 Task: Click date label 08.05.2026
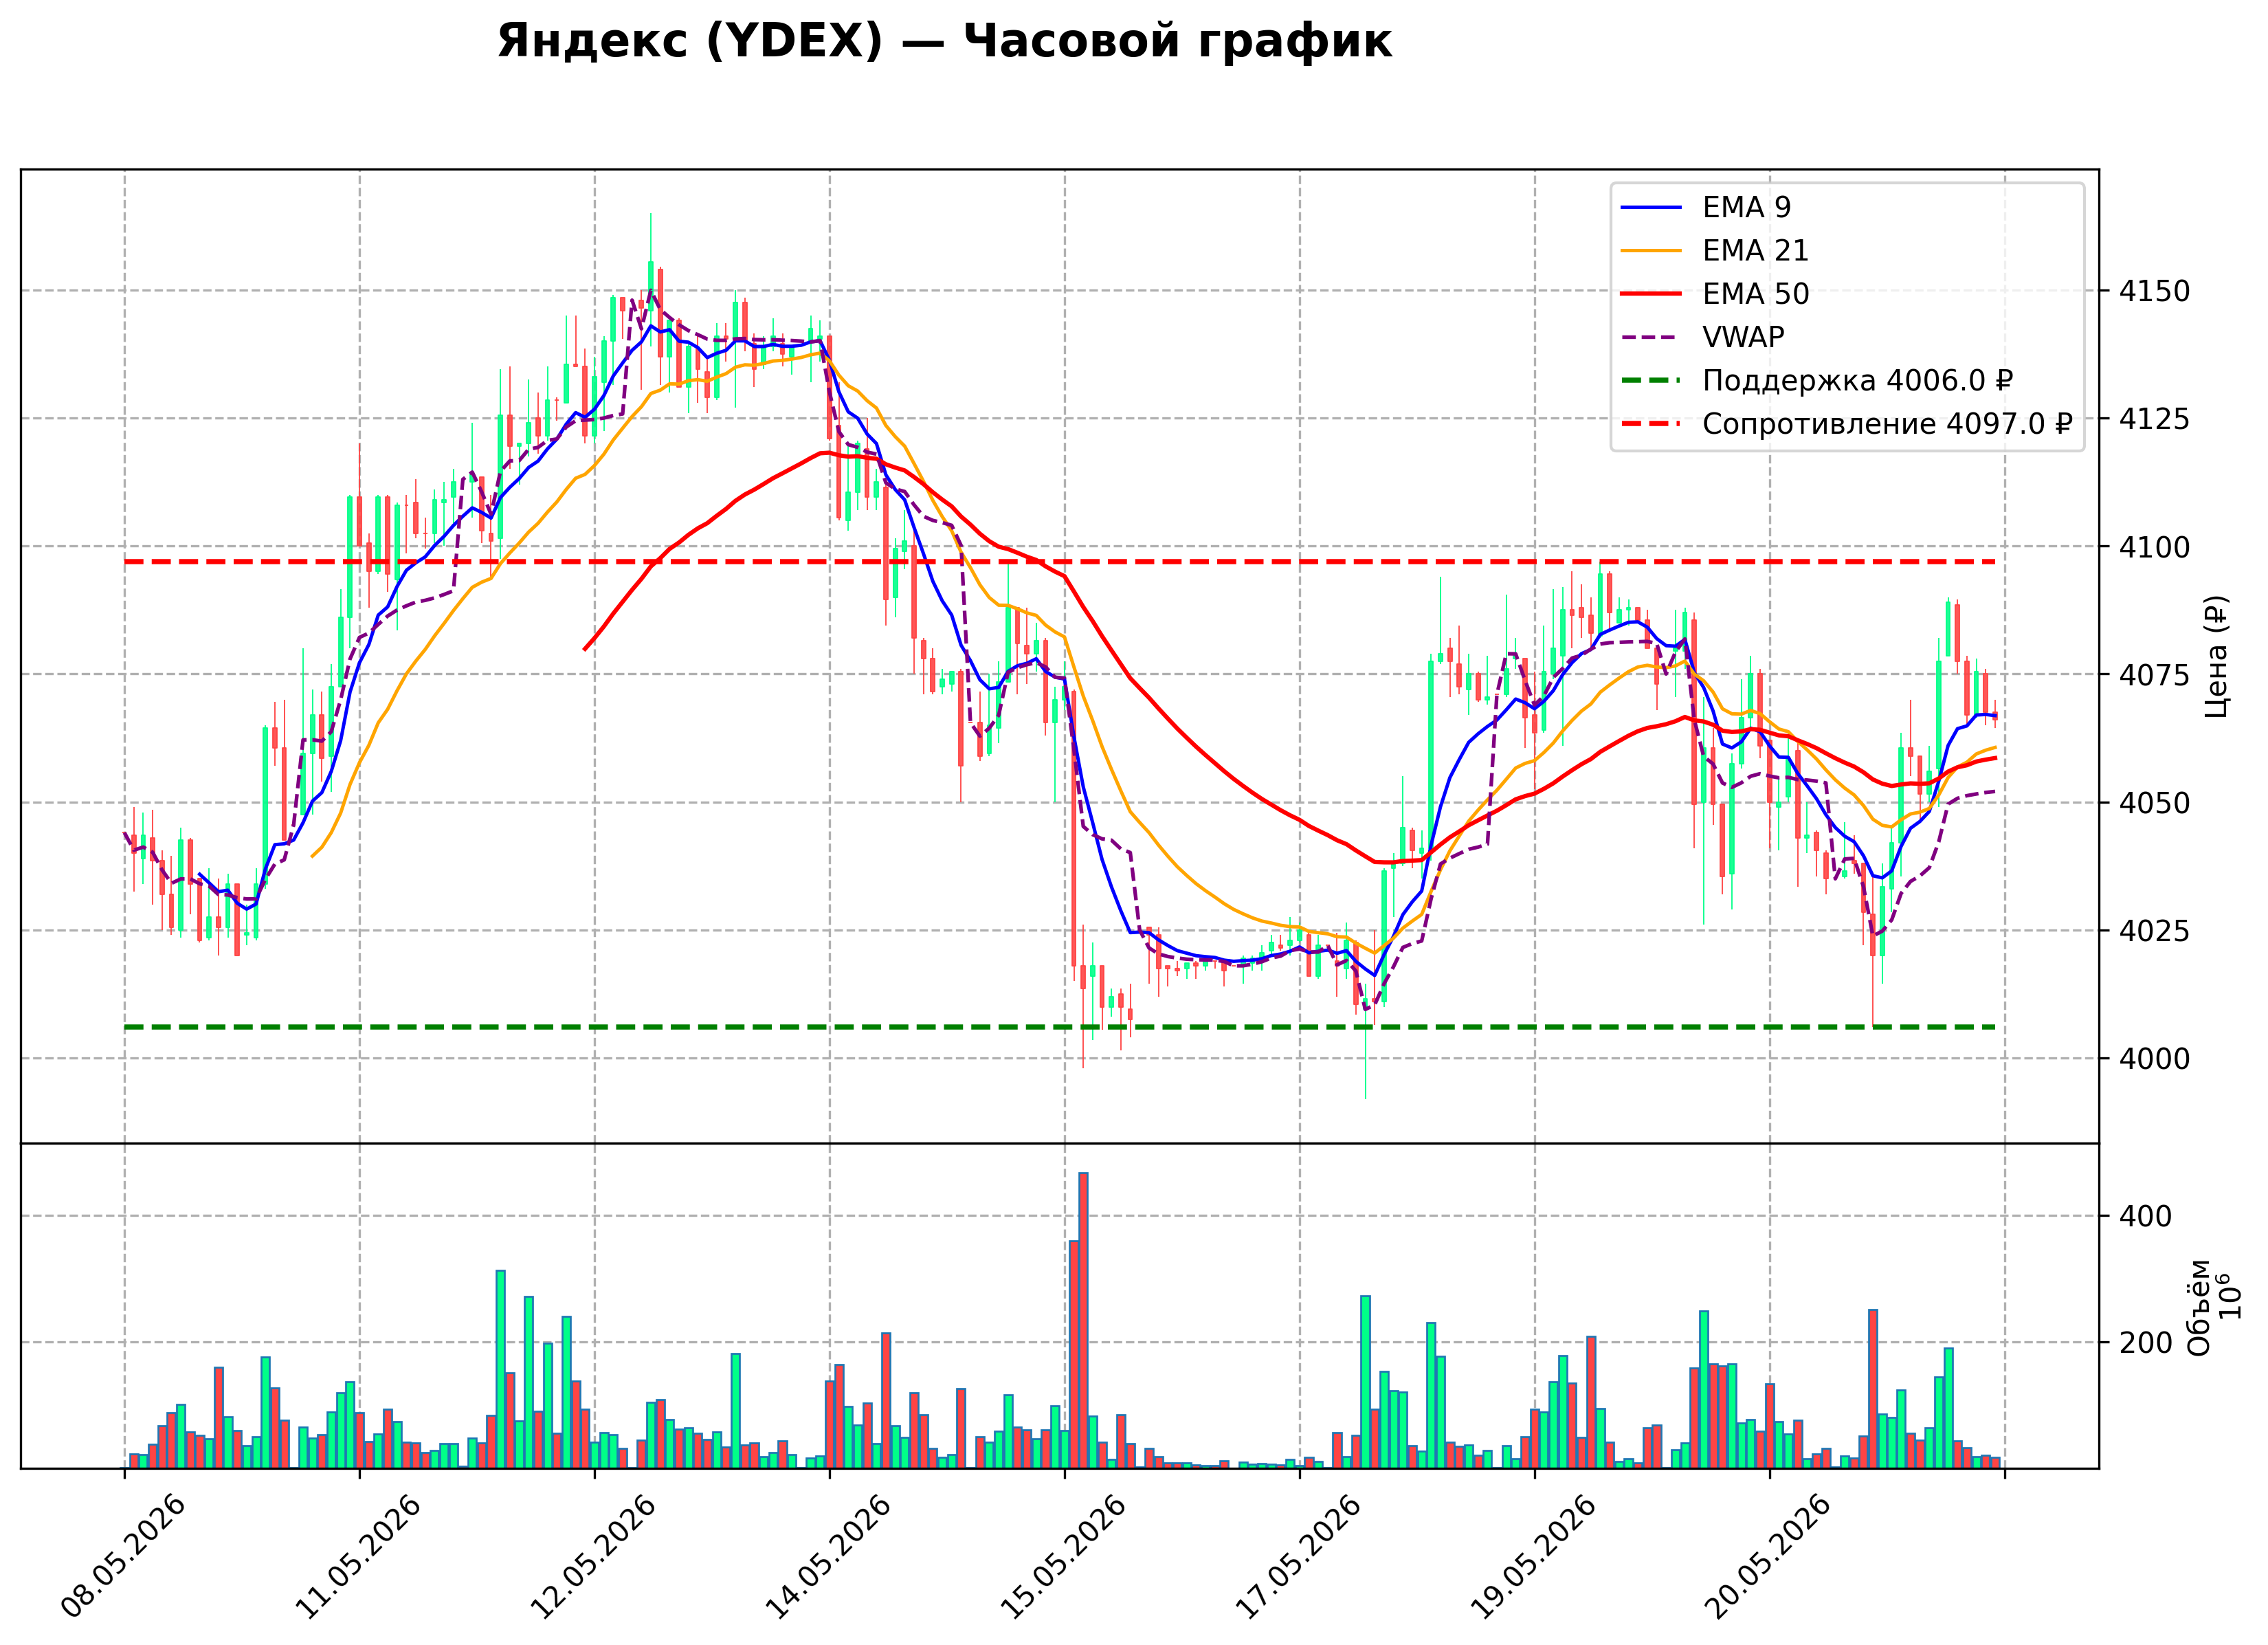point(124,1556)
